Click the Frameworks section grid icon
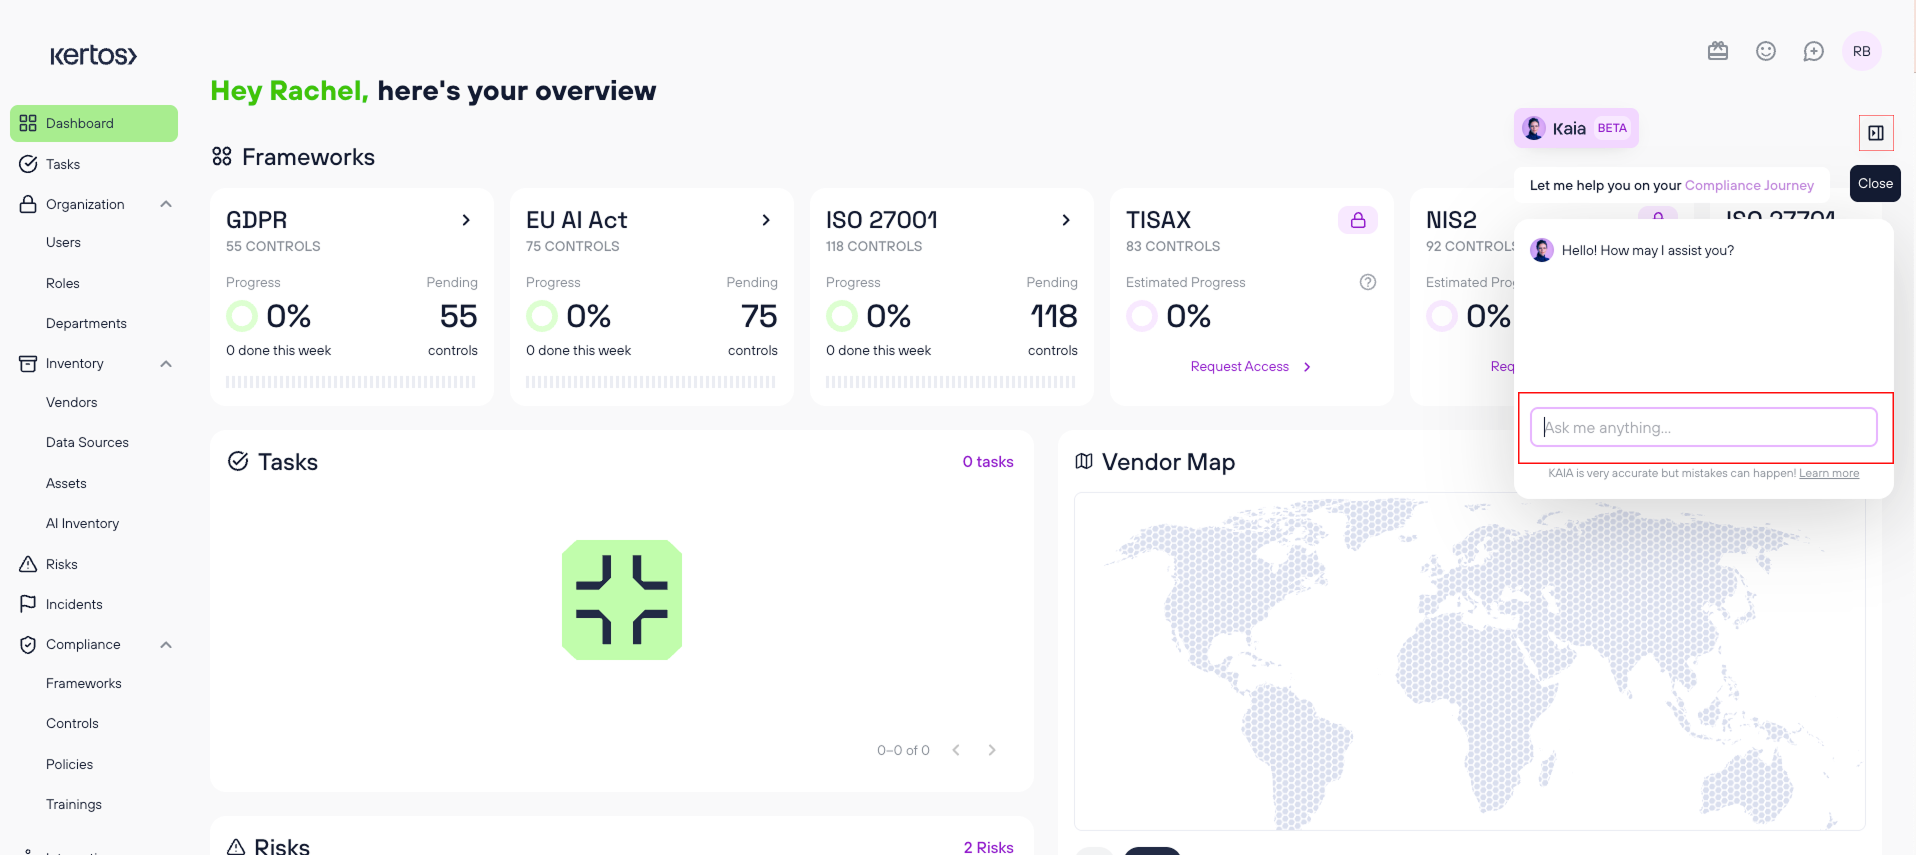Viewport: 1916px width, 855px height. 222,157
